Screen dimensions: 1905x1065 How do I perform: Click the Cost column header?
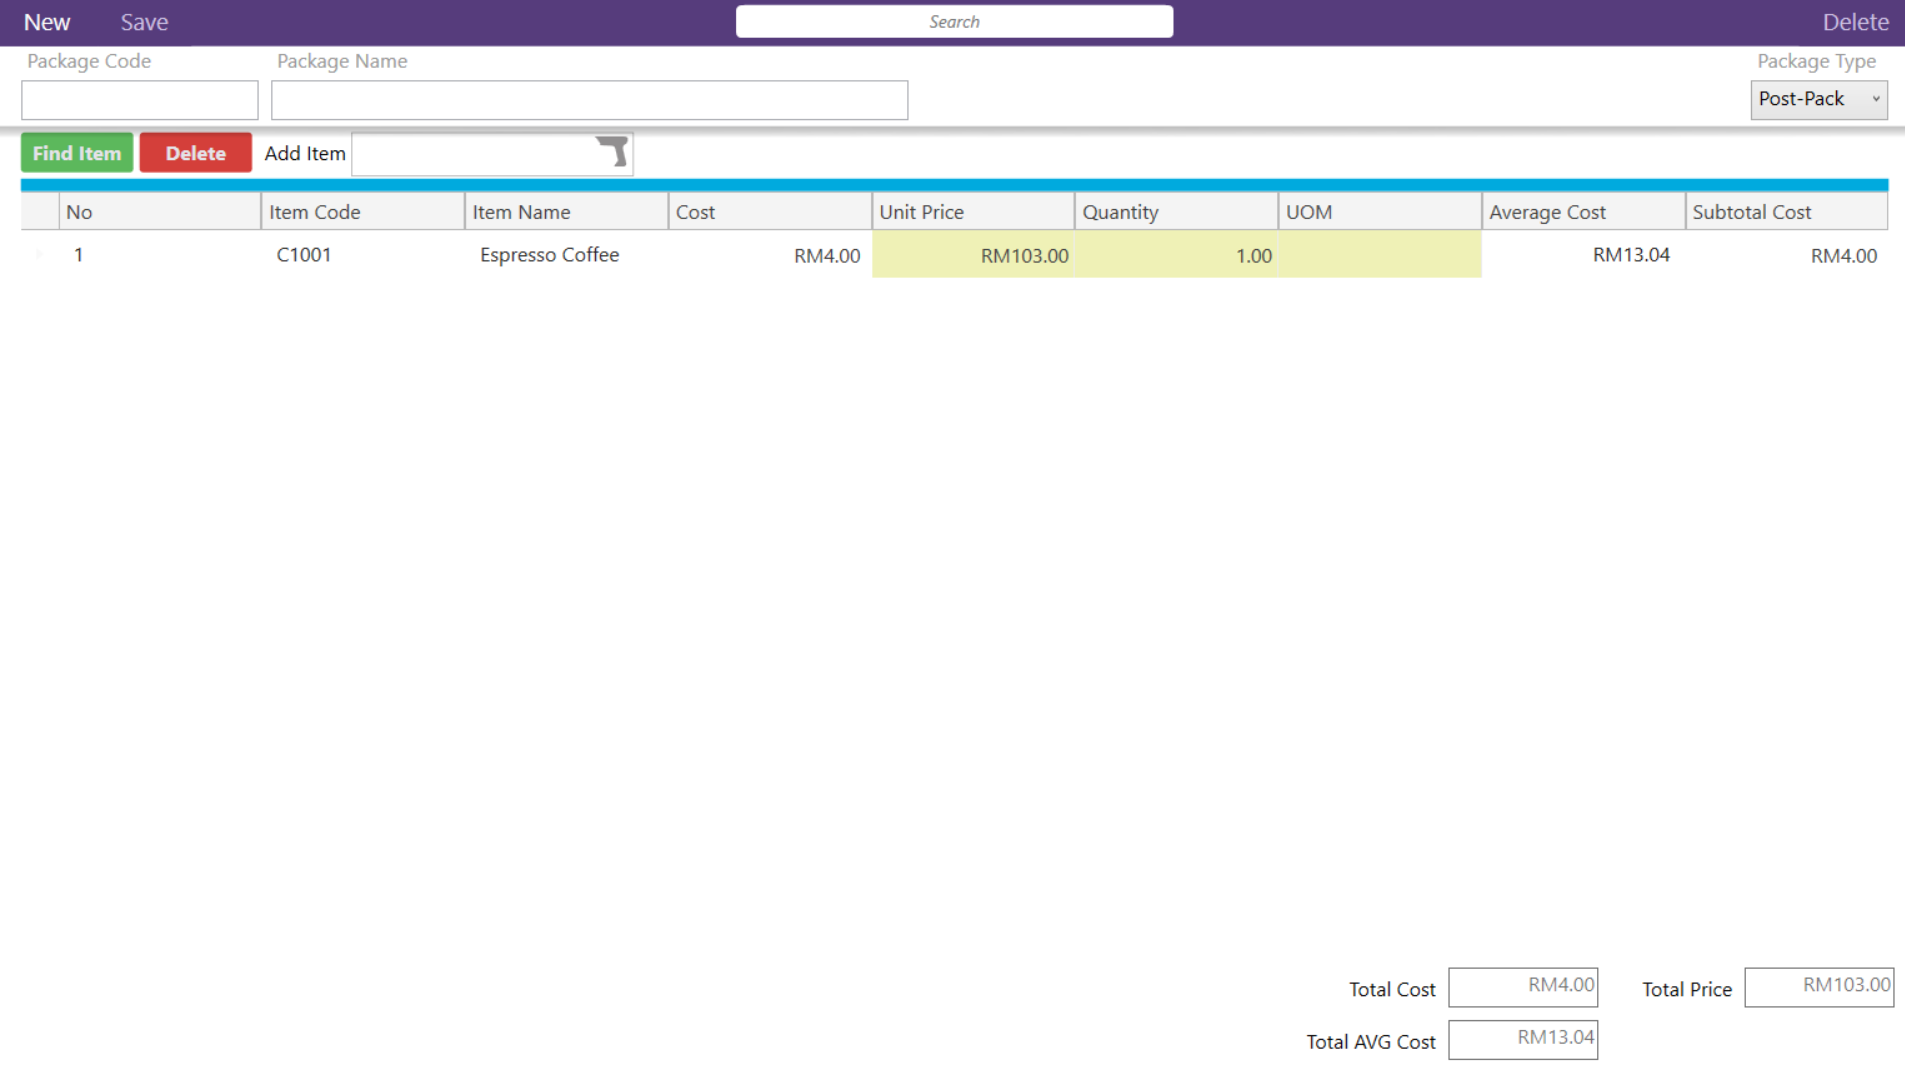[x=770, y=212]
